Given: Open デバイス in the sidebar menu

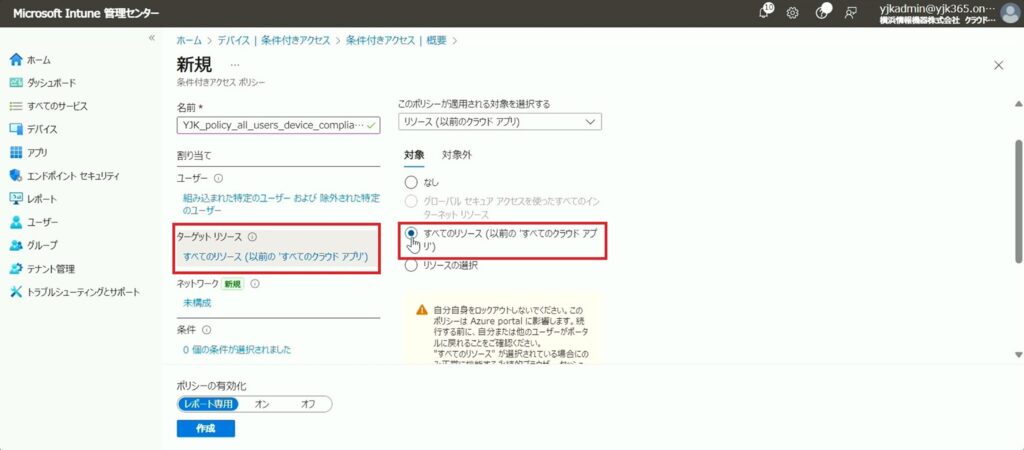Looking at the screenshot, I should tap(42, 129).
